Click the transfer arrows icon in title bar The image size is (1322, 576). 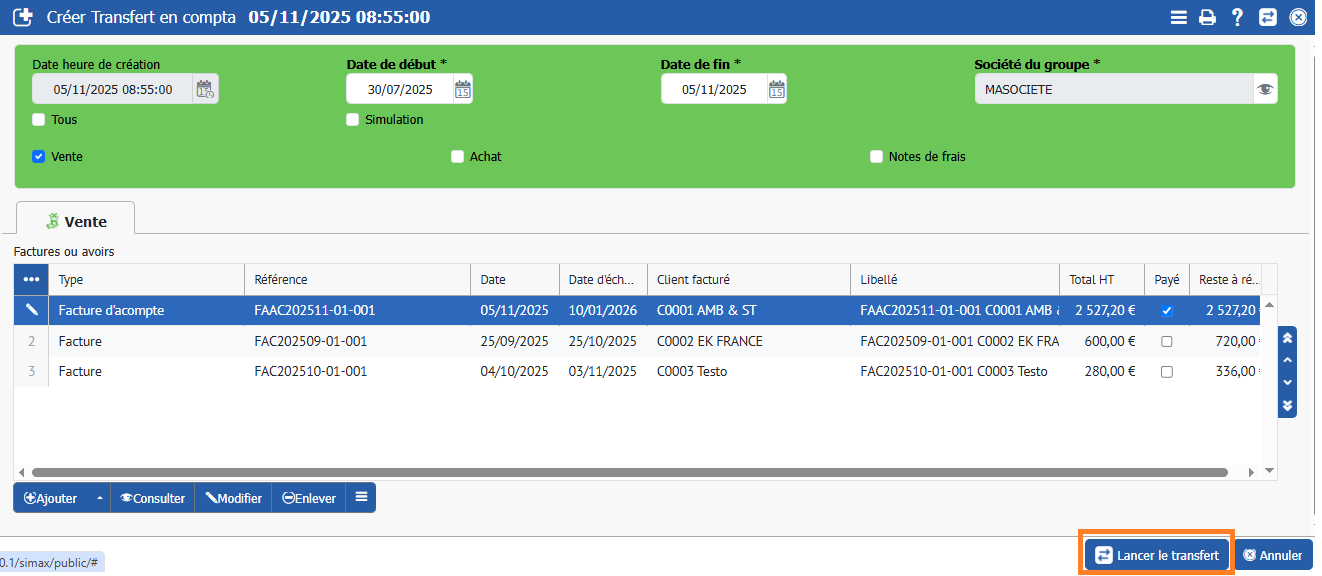pos(1267,17)
